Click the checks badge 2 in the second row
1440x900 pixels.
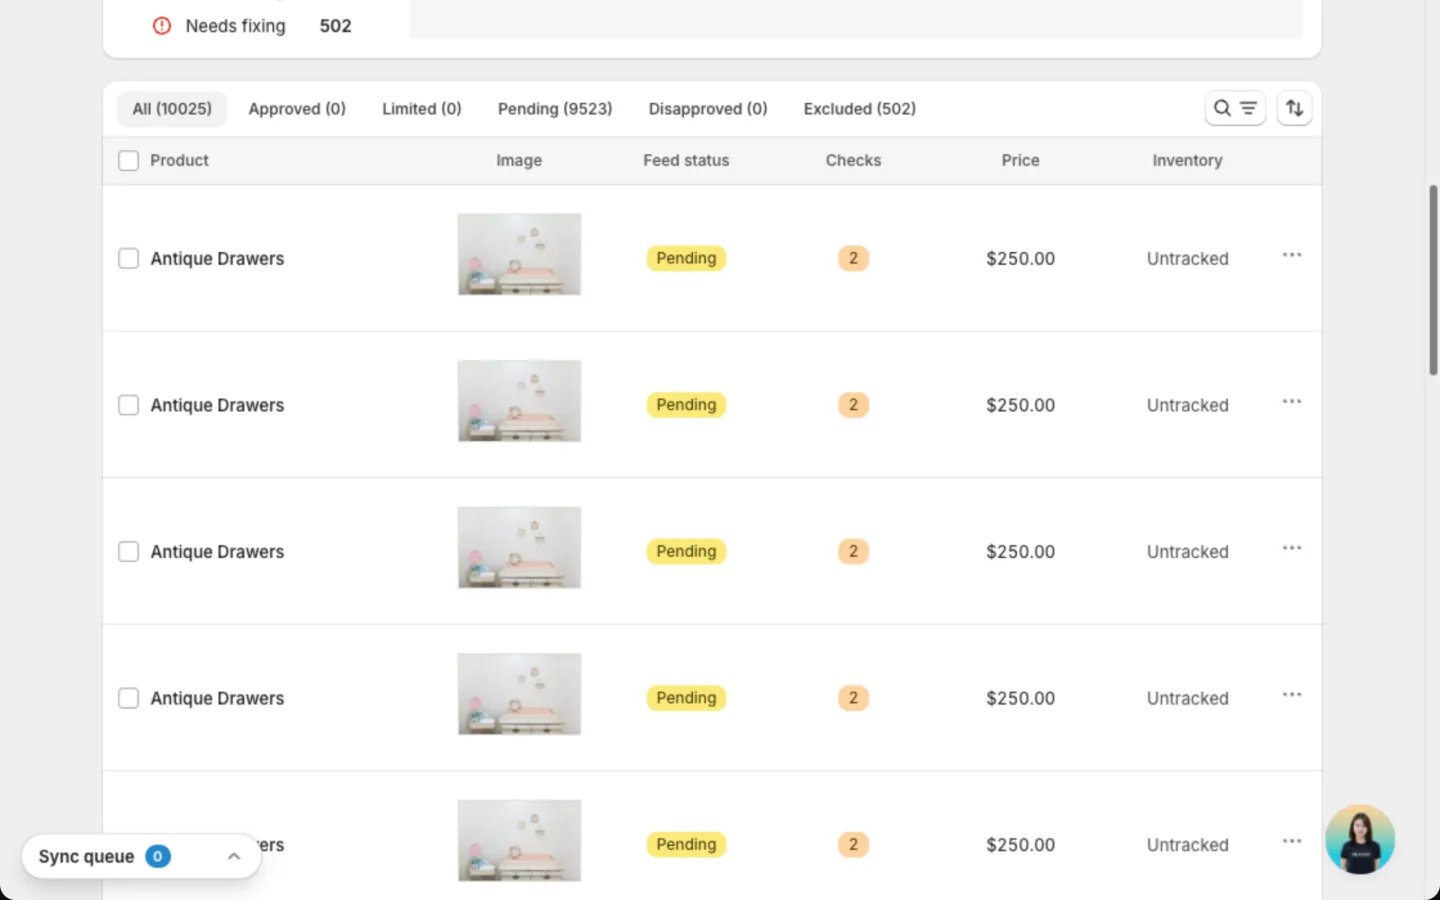click(x=853, y=405)
